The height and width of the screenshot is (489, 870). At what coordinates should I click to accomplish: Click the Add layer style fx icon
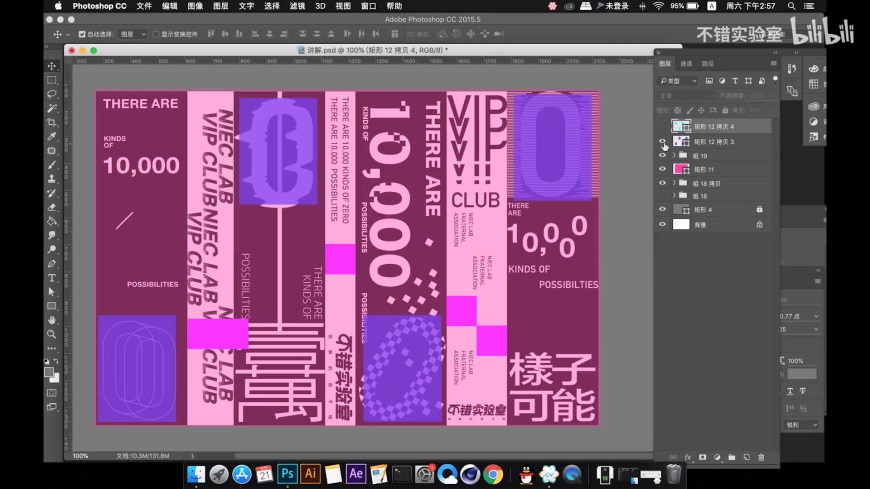point(688,457)
